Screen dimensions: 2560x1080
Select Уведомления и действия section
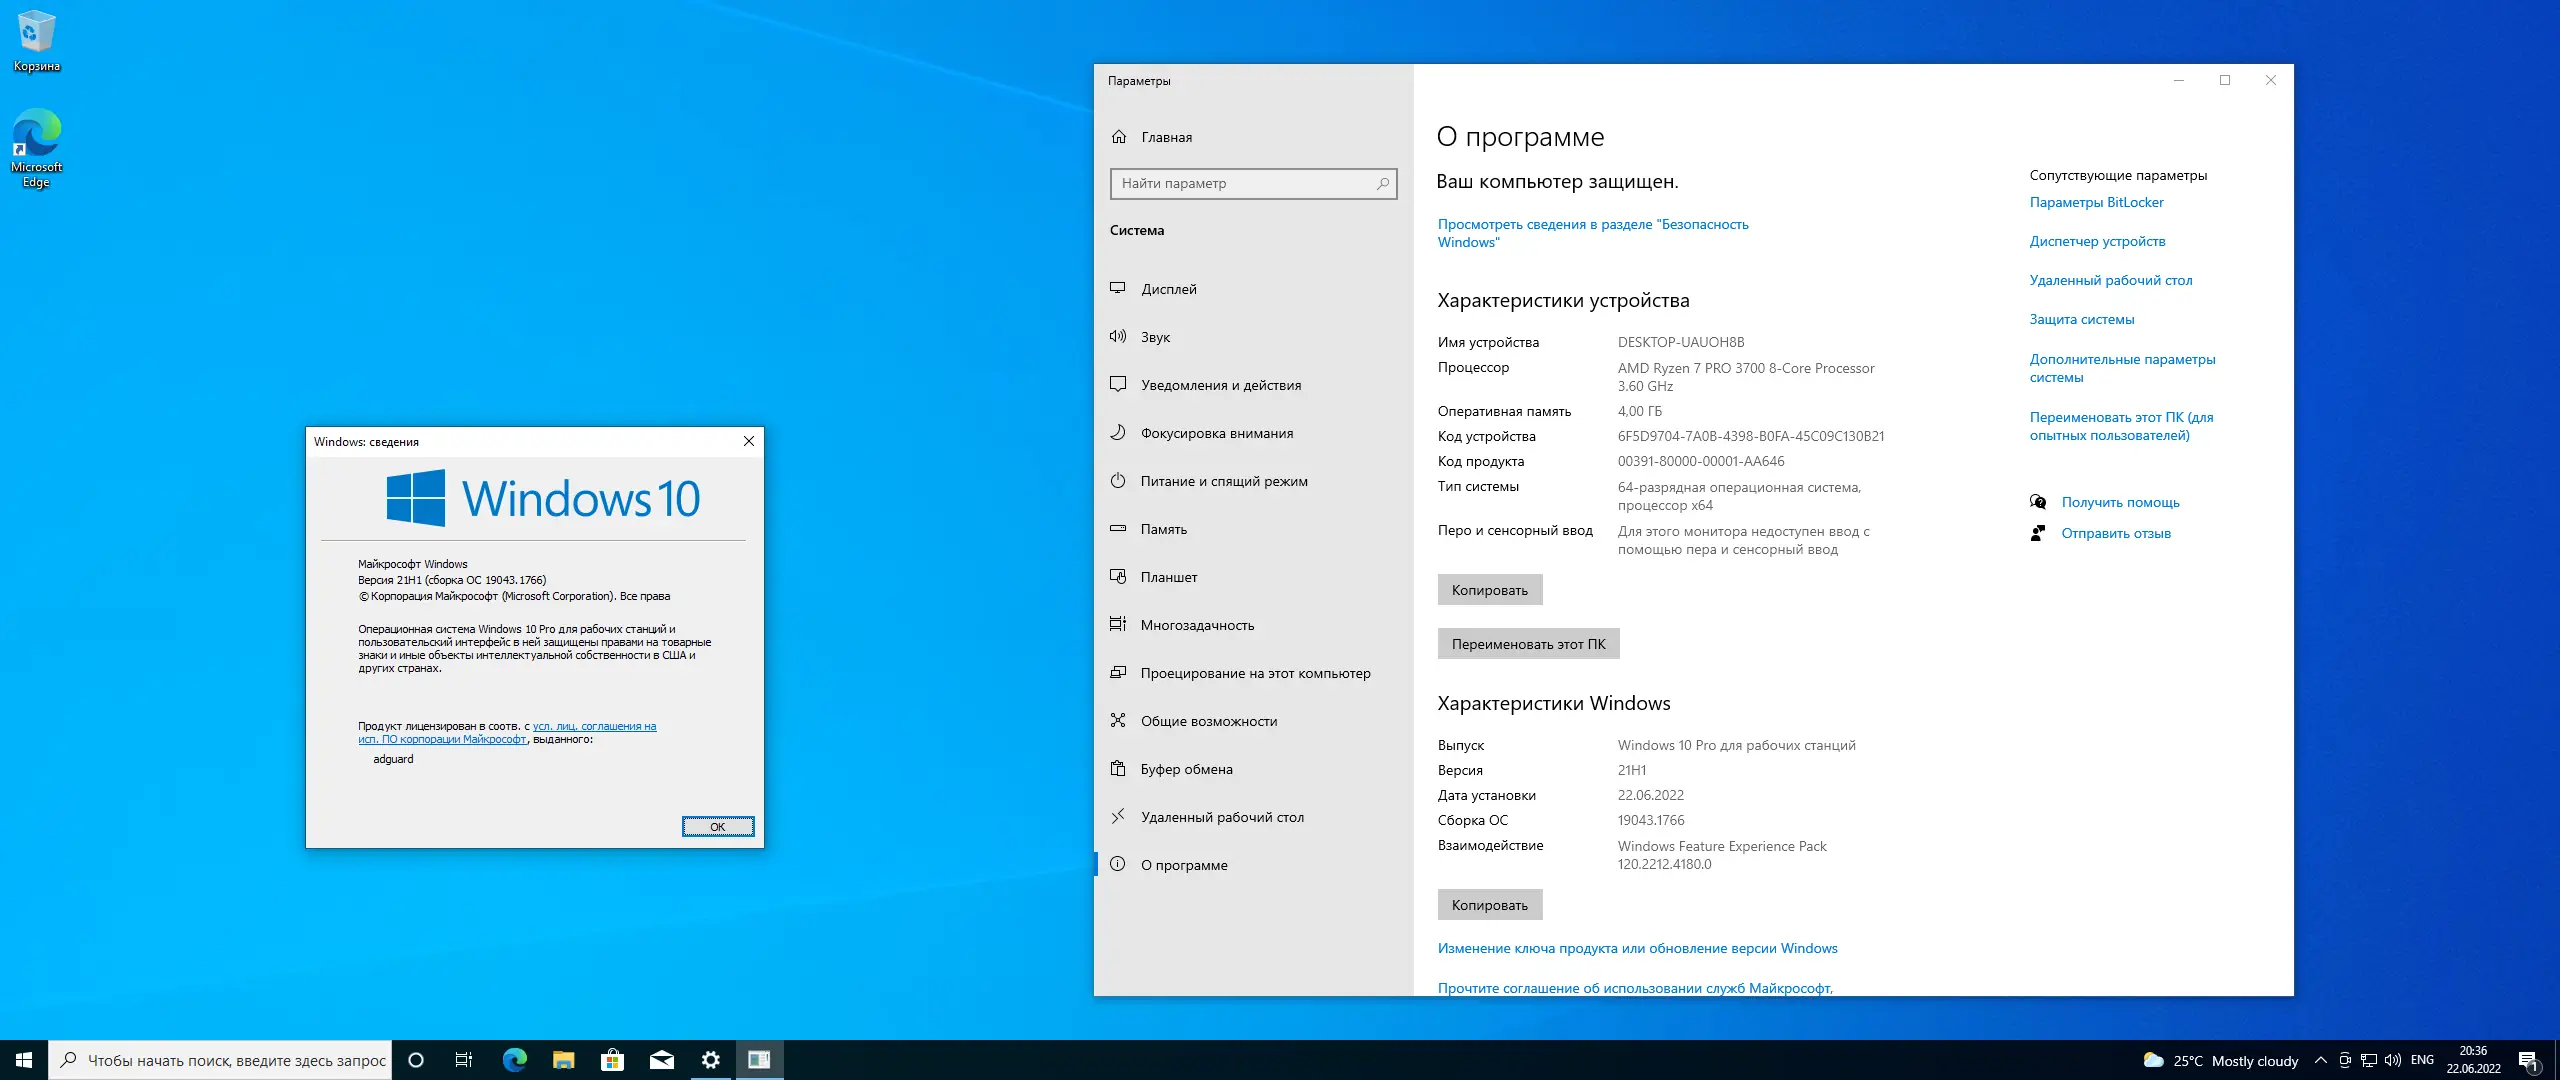pos(1221,385)
